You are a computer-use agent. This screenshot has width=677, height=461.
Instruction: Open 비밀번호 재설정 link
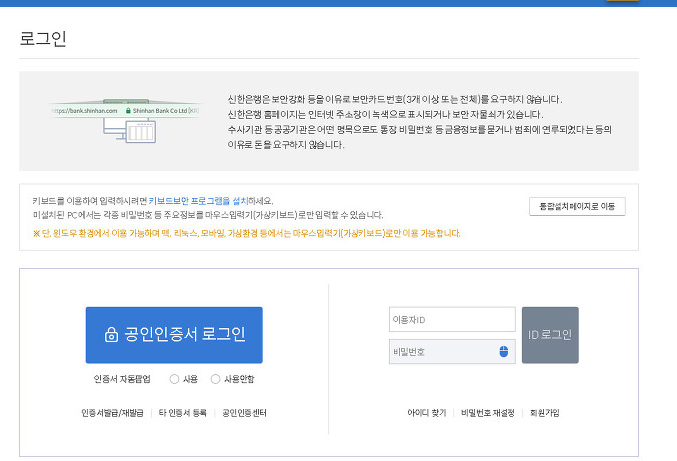click(x=488, y=413)
